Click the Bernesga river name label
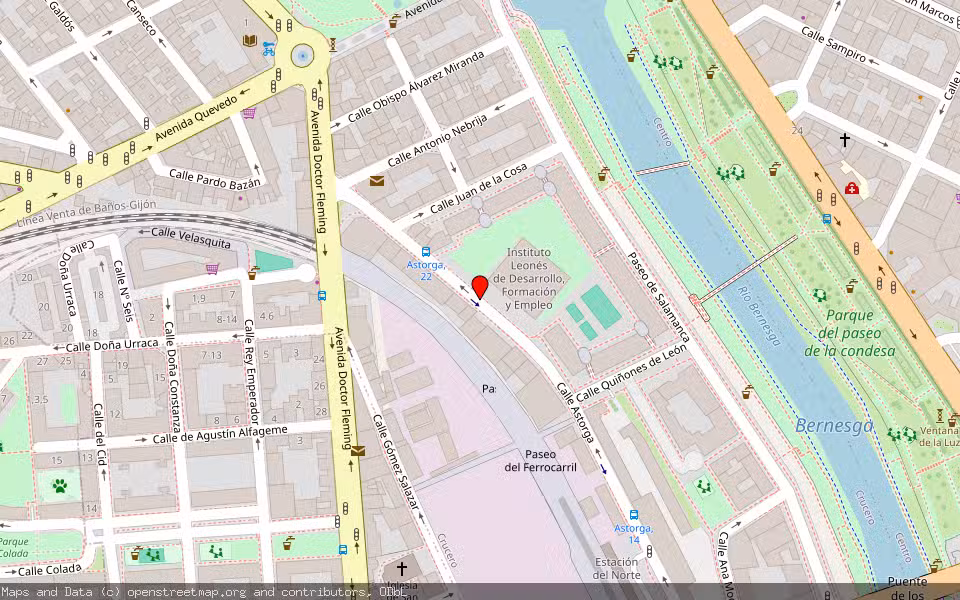The image size is (960, 600). click(x=834, y=426)
